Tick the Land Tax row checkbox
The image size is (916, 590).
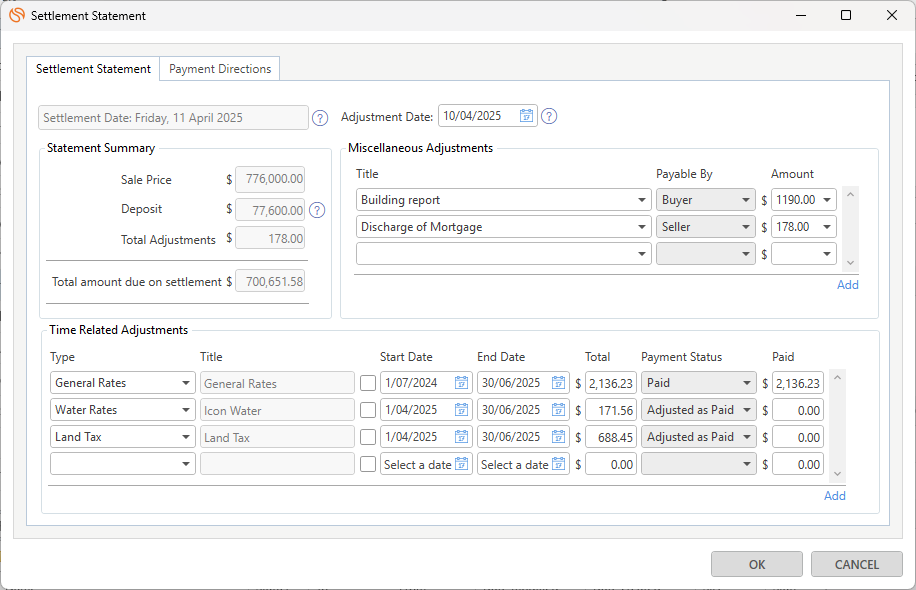click(368, 437)
